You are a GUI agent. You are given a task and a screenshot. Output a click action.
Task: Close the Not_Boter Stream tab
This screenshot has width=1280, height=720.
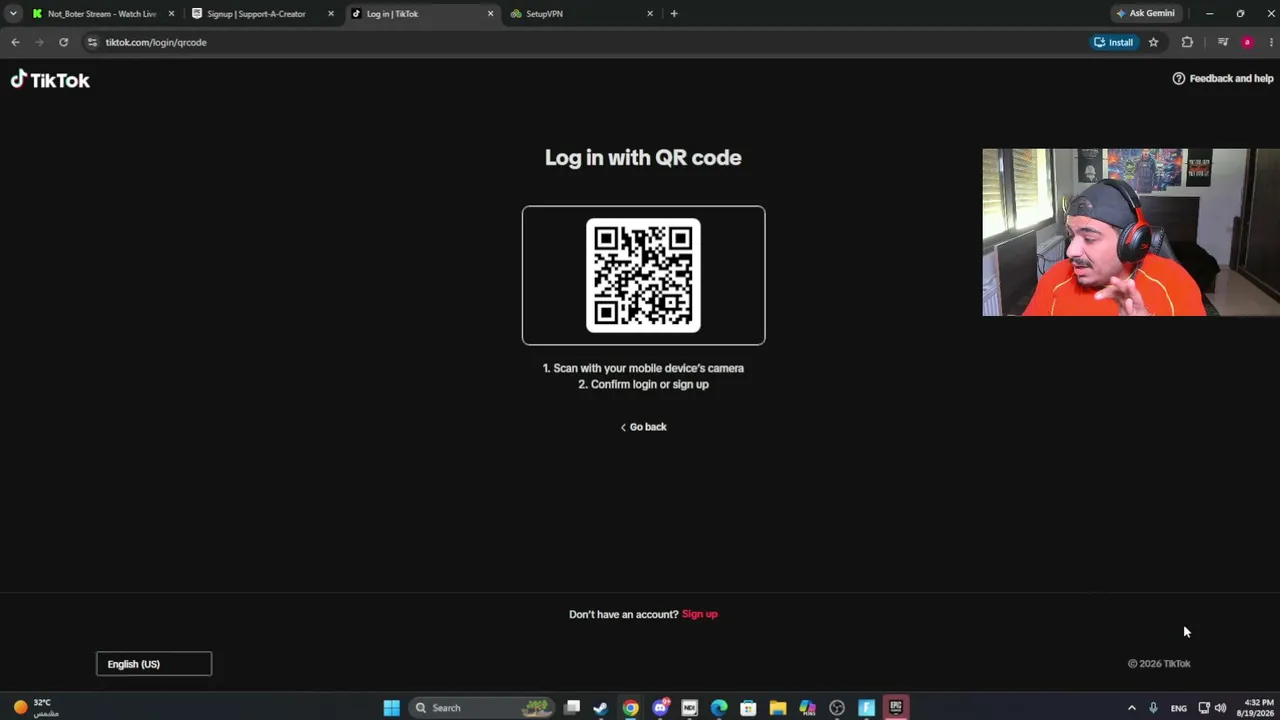click(x=171, y=14)
